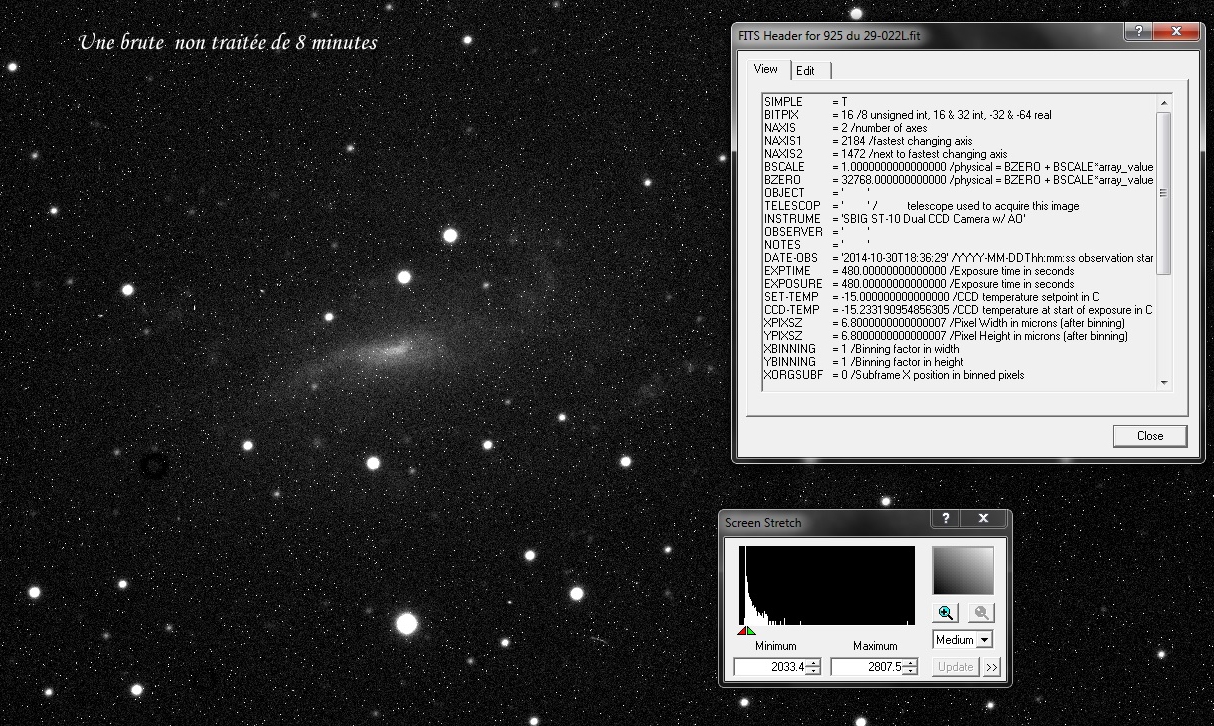Click the YBINNING header line
This screenshot has width=1214, height=726.
coord(864,362)
